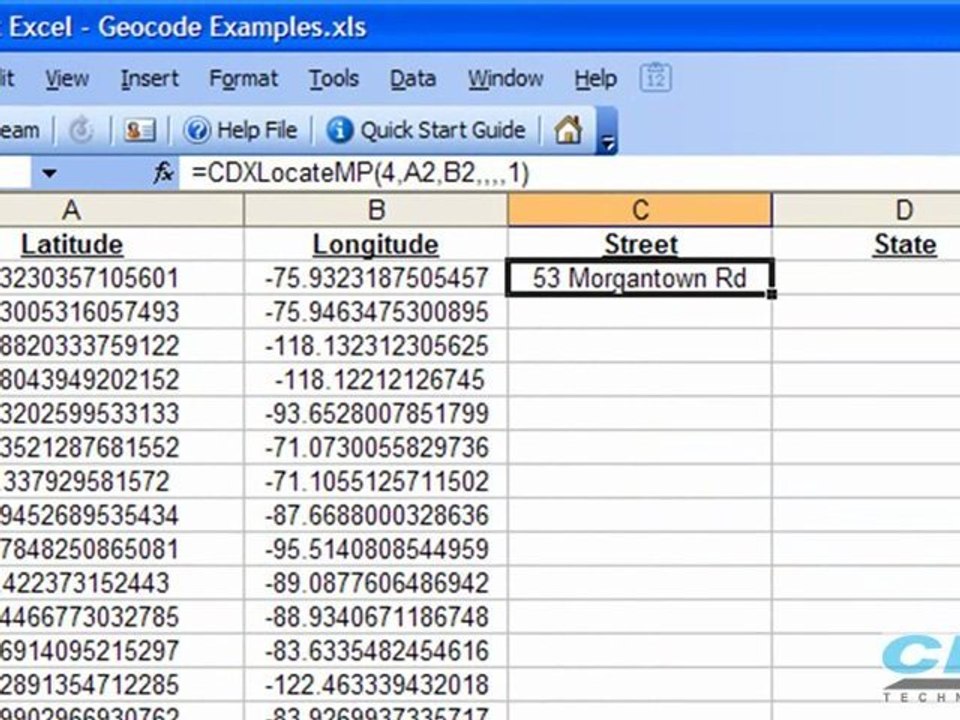Select latitude cell ending 6914095215297
Image resolution: width=960 pixels, height=720 pixels.
[121, 650]
